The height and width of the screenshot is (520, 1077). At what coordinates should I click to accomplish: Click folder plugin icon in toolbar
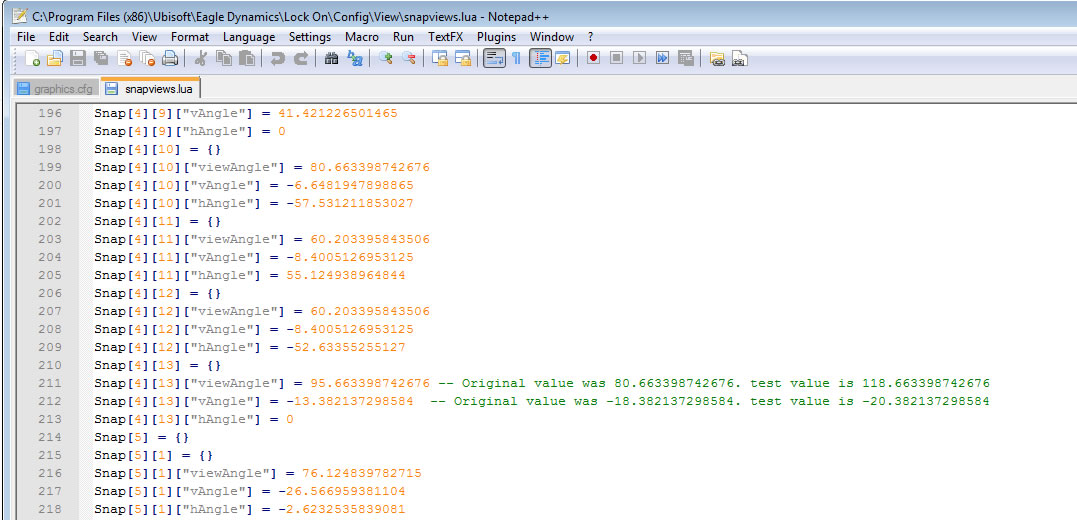(717, 58)
